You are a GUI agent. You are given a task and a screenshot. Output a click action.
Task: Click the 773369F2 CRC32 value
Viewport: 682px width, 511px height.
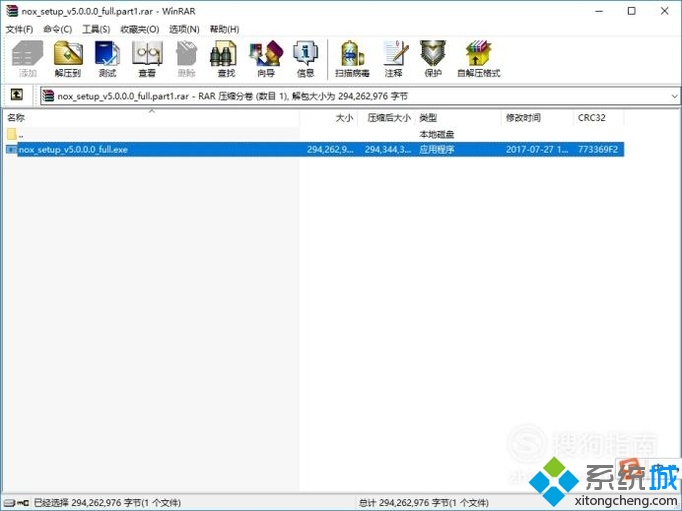[598, 150]
